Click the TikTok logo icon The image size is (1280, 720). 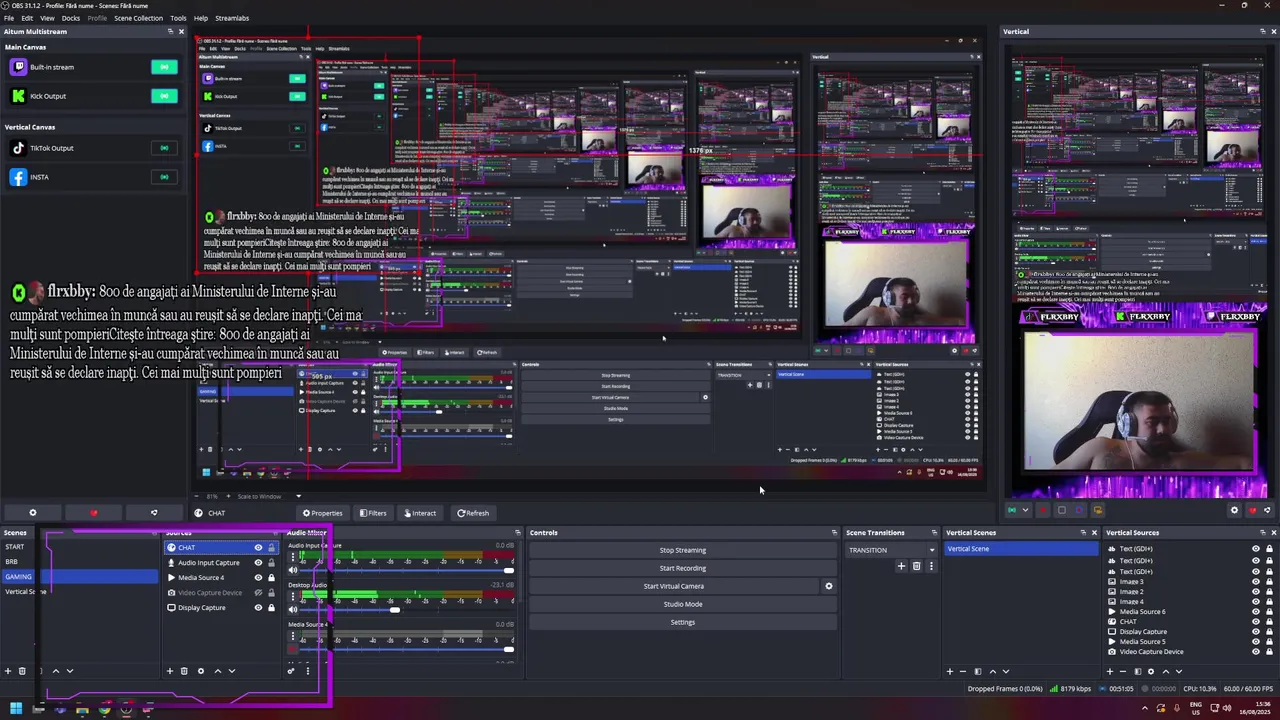point(18,148)
